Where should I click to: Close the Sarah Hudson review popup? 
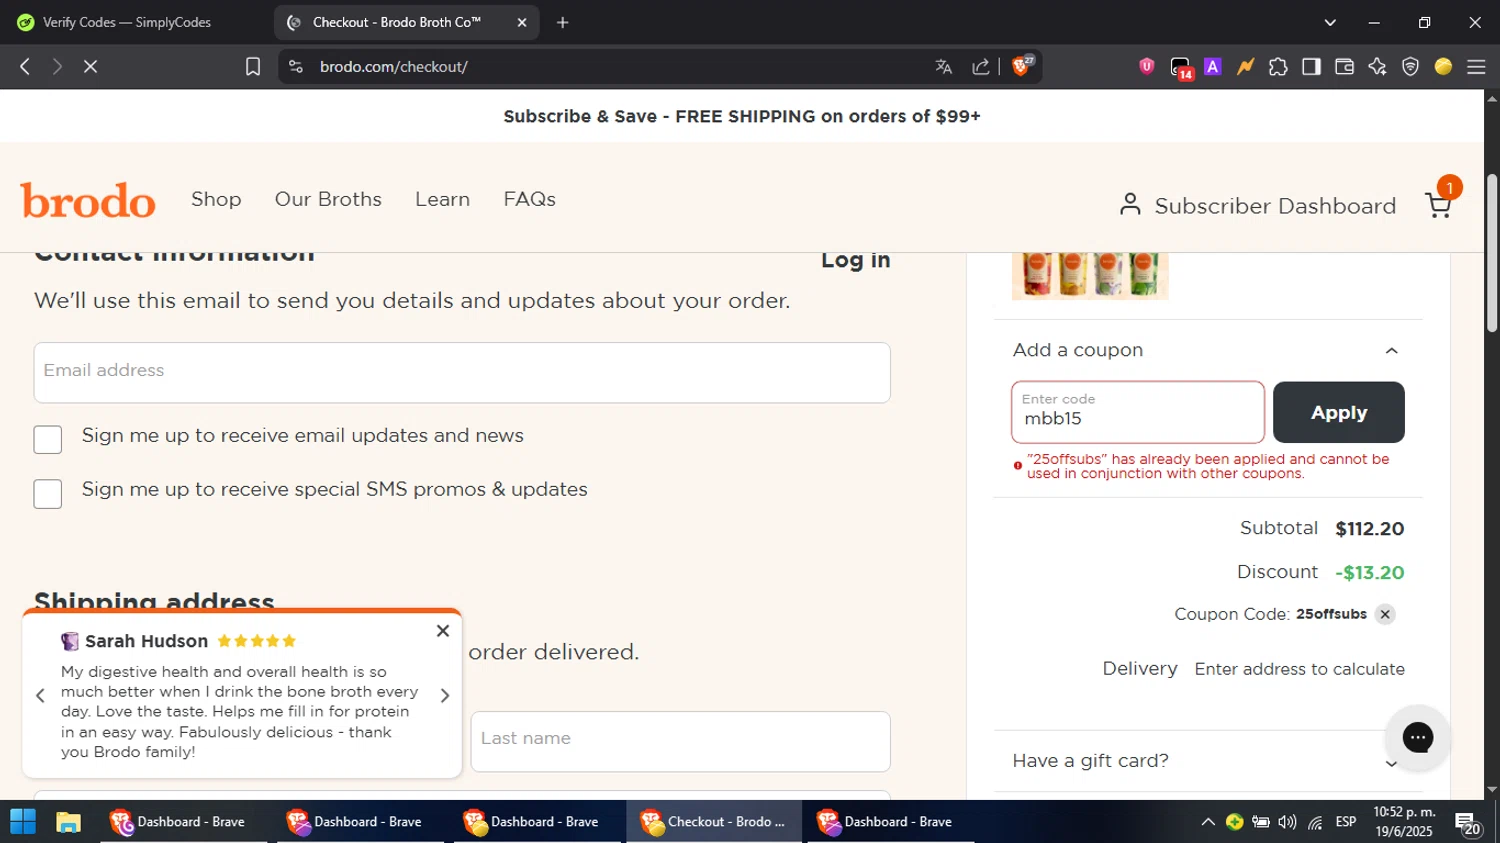point(443,631)
